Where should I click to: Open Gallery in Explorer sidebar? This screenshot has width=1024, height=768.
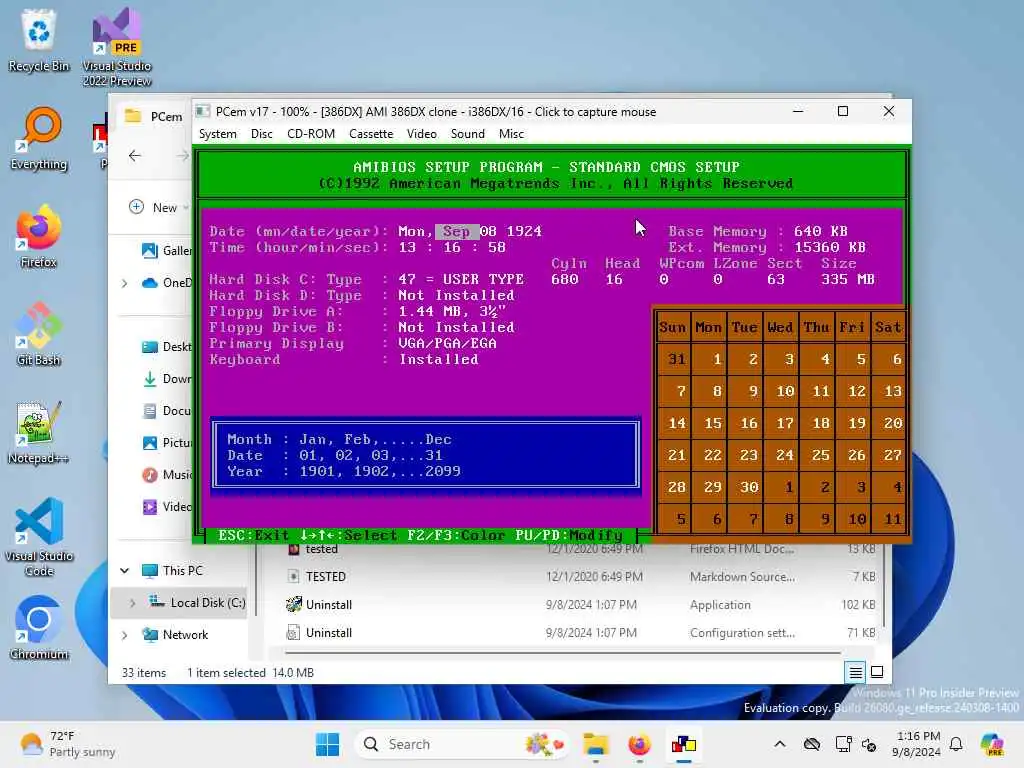click(166, 251)
